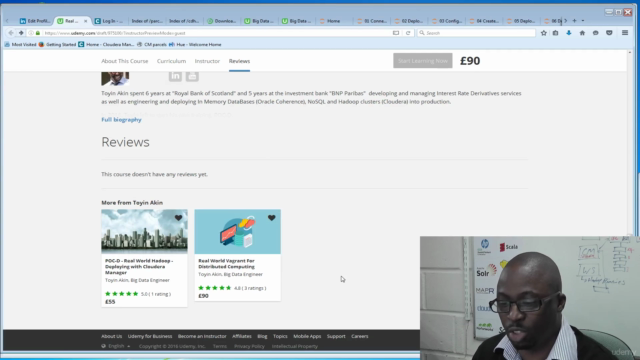Open the Home - Cloudera Man... bookmark

coord(107,44)
